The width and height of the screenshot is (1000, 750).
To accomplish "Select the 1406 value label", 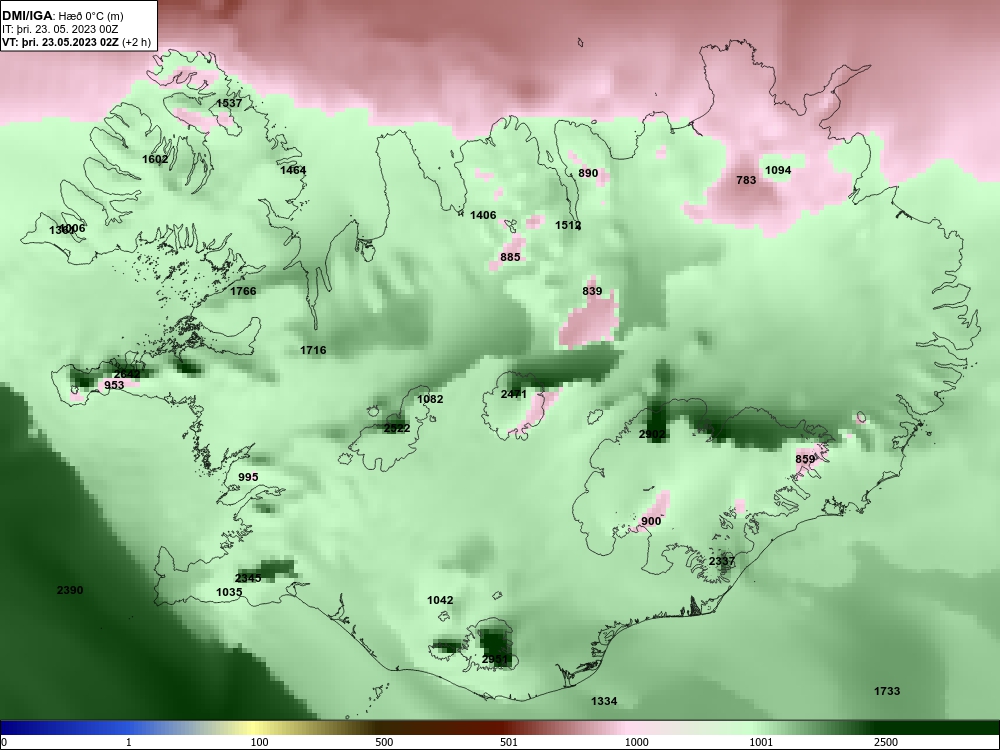I will [483, 215].
